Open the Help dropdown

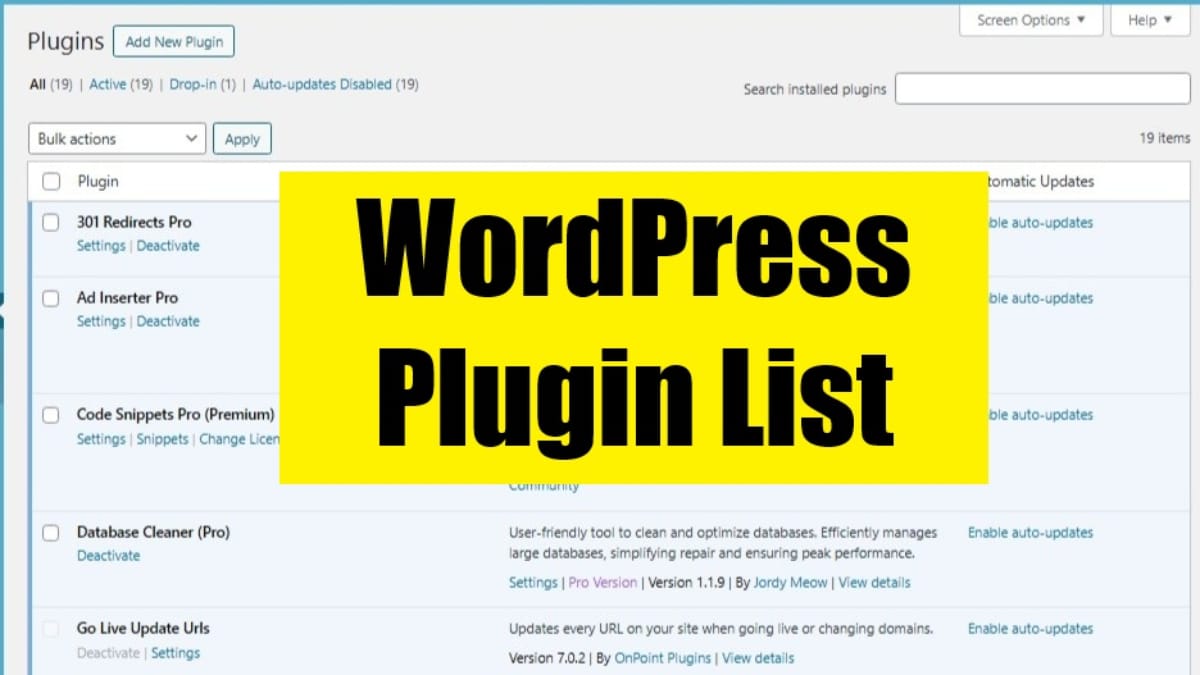tap(1148, 20)
